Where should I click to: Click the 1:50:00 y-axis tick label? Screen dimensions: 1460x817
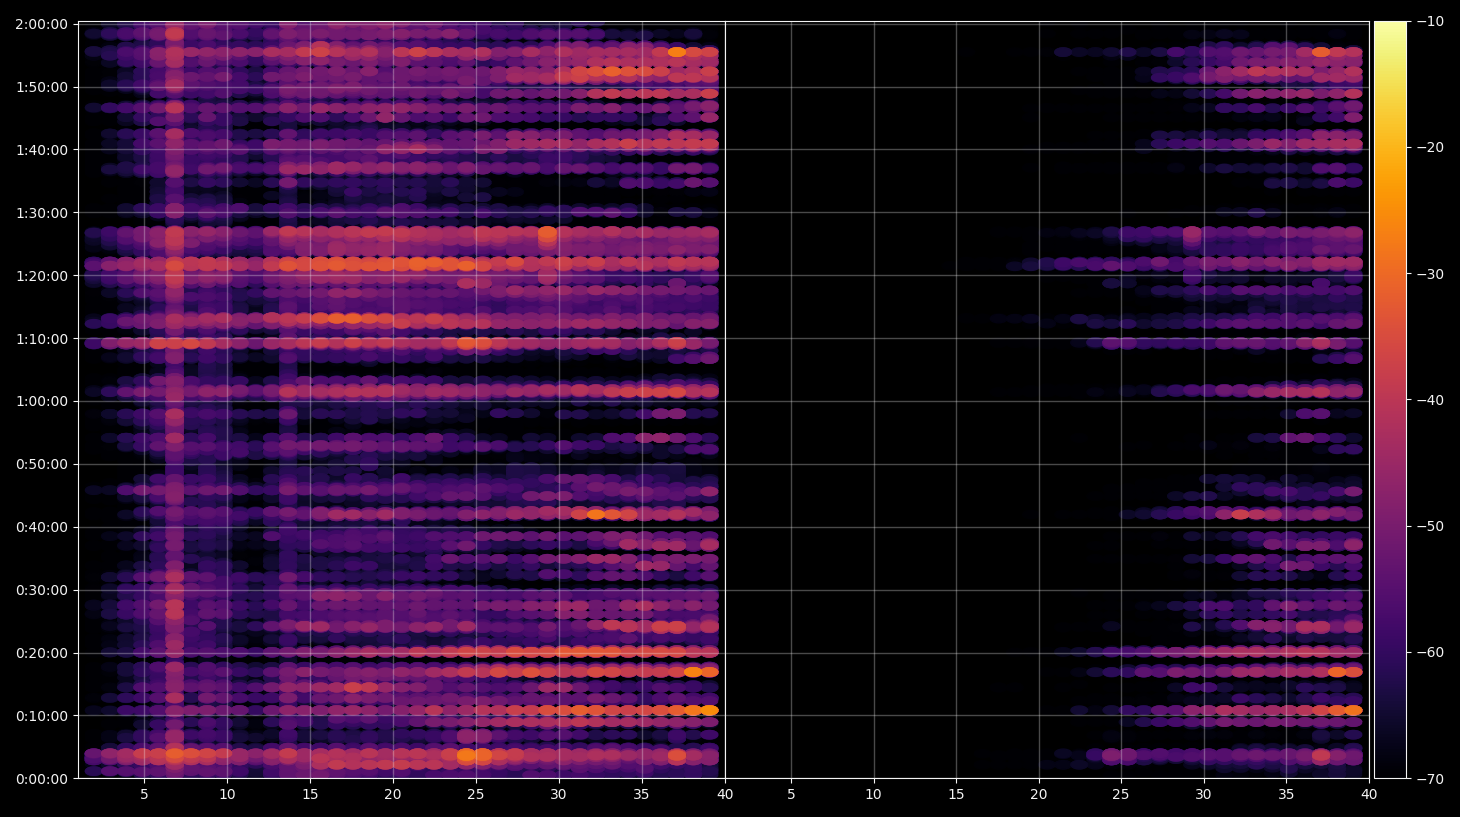point(41,87)
